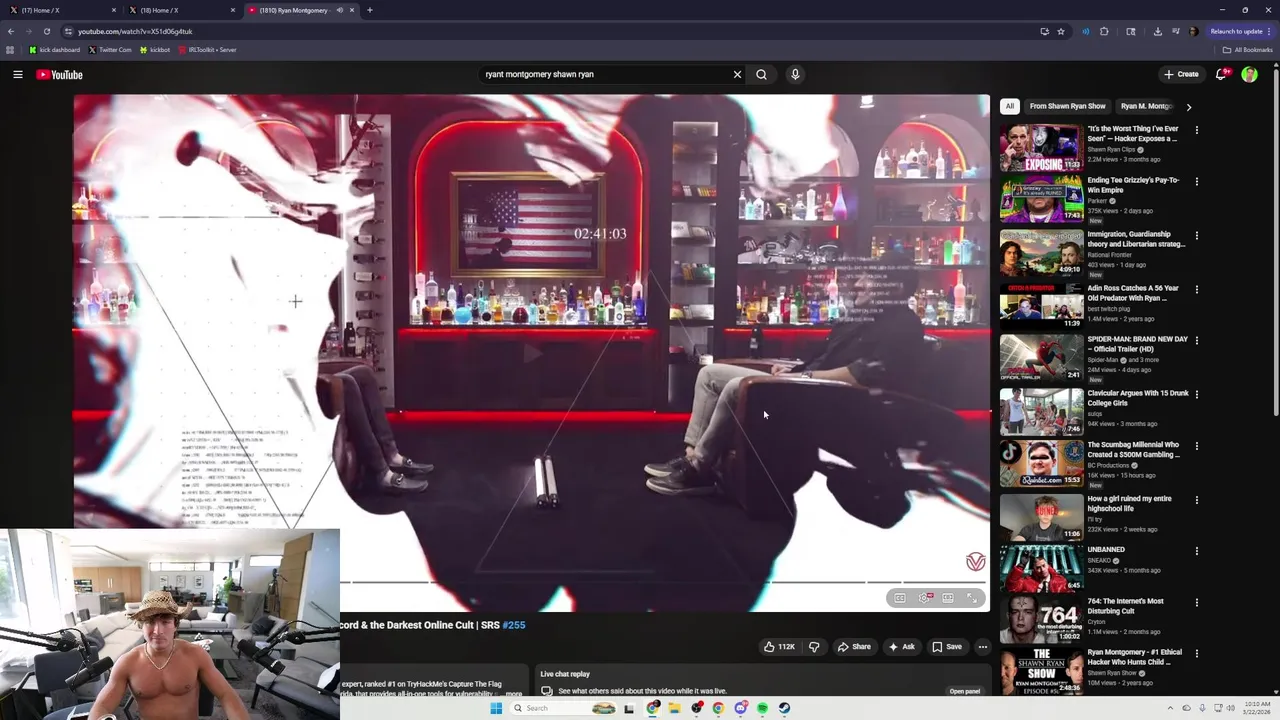
Task: Open "kick dashboard" bookmark
Action: click(x=54, y=50)
